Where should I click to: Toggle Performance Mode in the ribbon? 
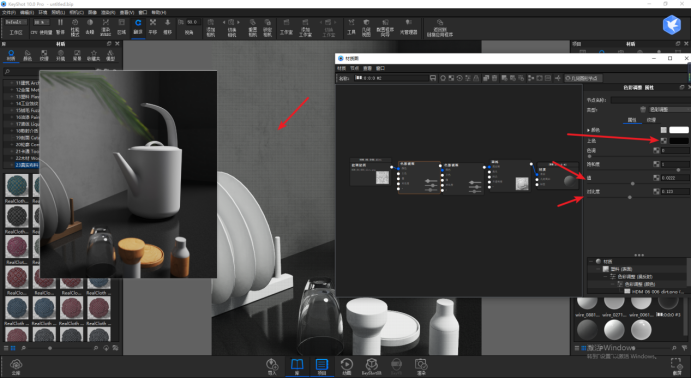(x=75, y=26)
